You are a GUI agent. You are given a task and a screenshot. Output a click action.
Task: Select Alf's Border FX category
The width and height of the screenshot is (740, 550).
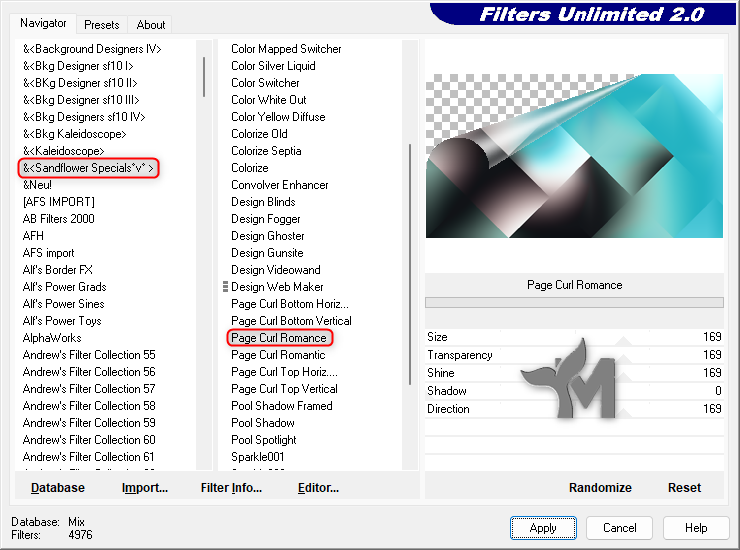(58, 270)
